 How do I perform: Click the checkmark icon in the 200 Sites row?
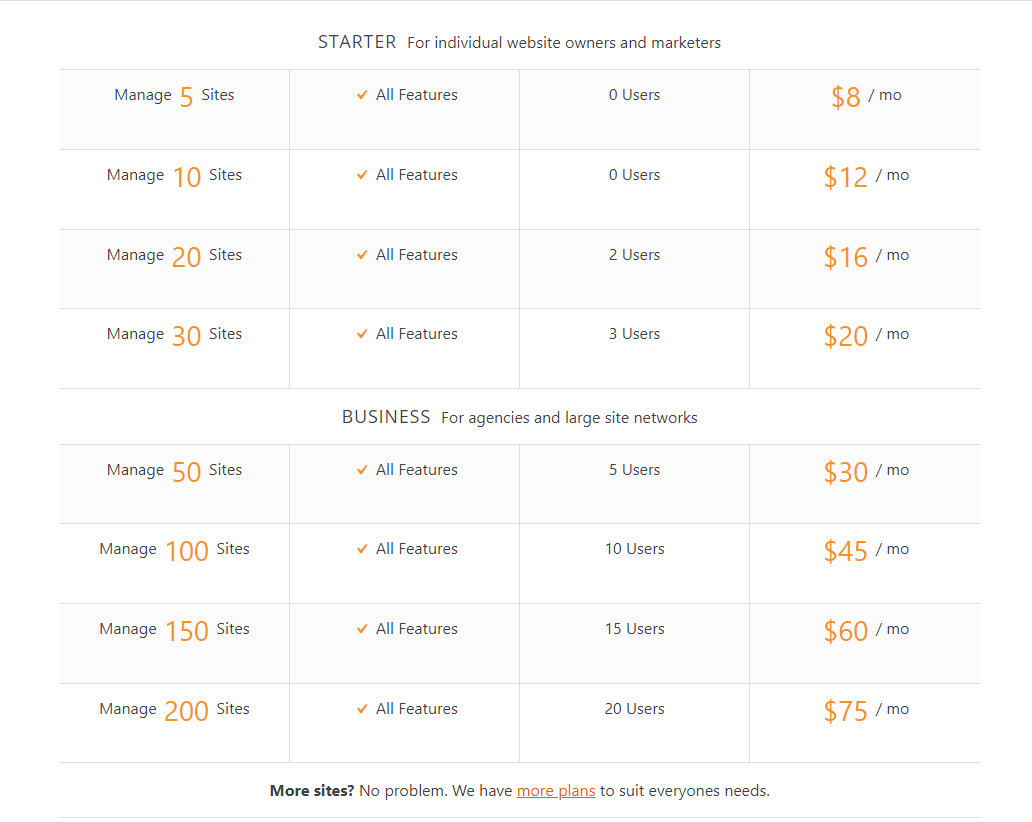pos(362,709)
